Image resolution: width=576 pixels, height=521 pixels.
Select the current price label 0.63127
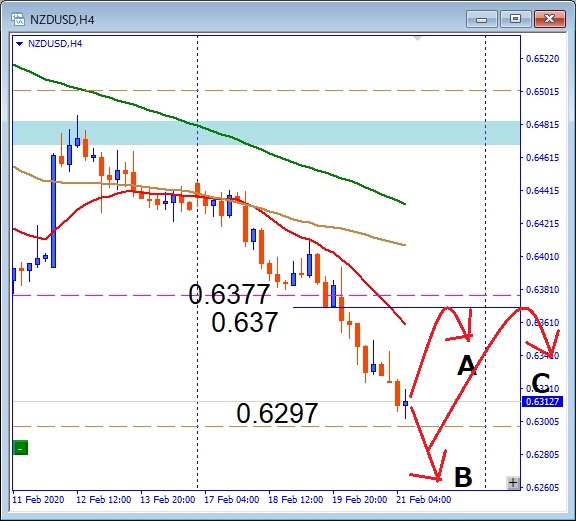(x=542, y=401)
